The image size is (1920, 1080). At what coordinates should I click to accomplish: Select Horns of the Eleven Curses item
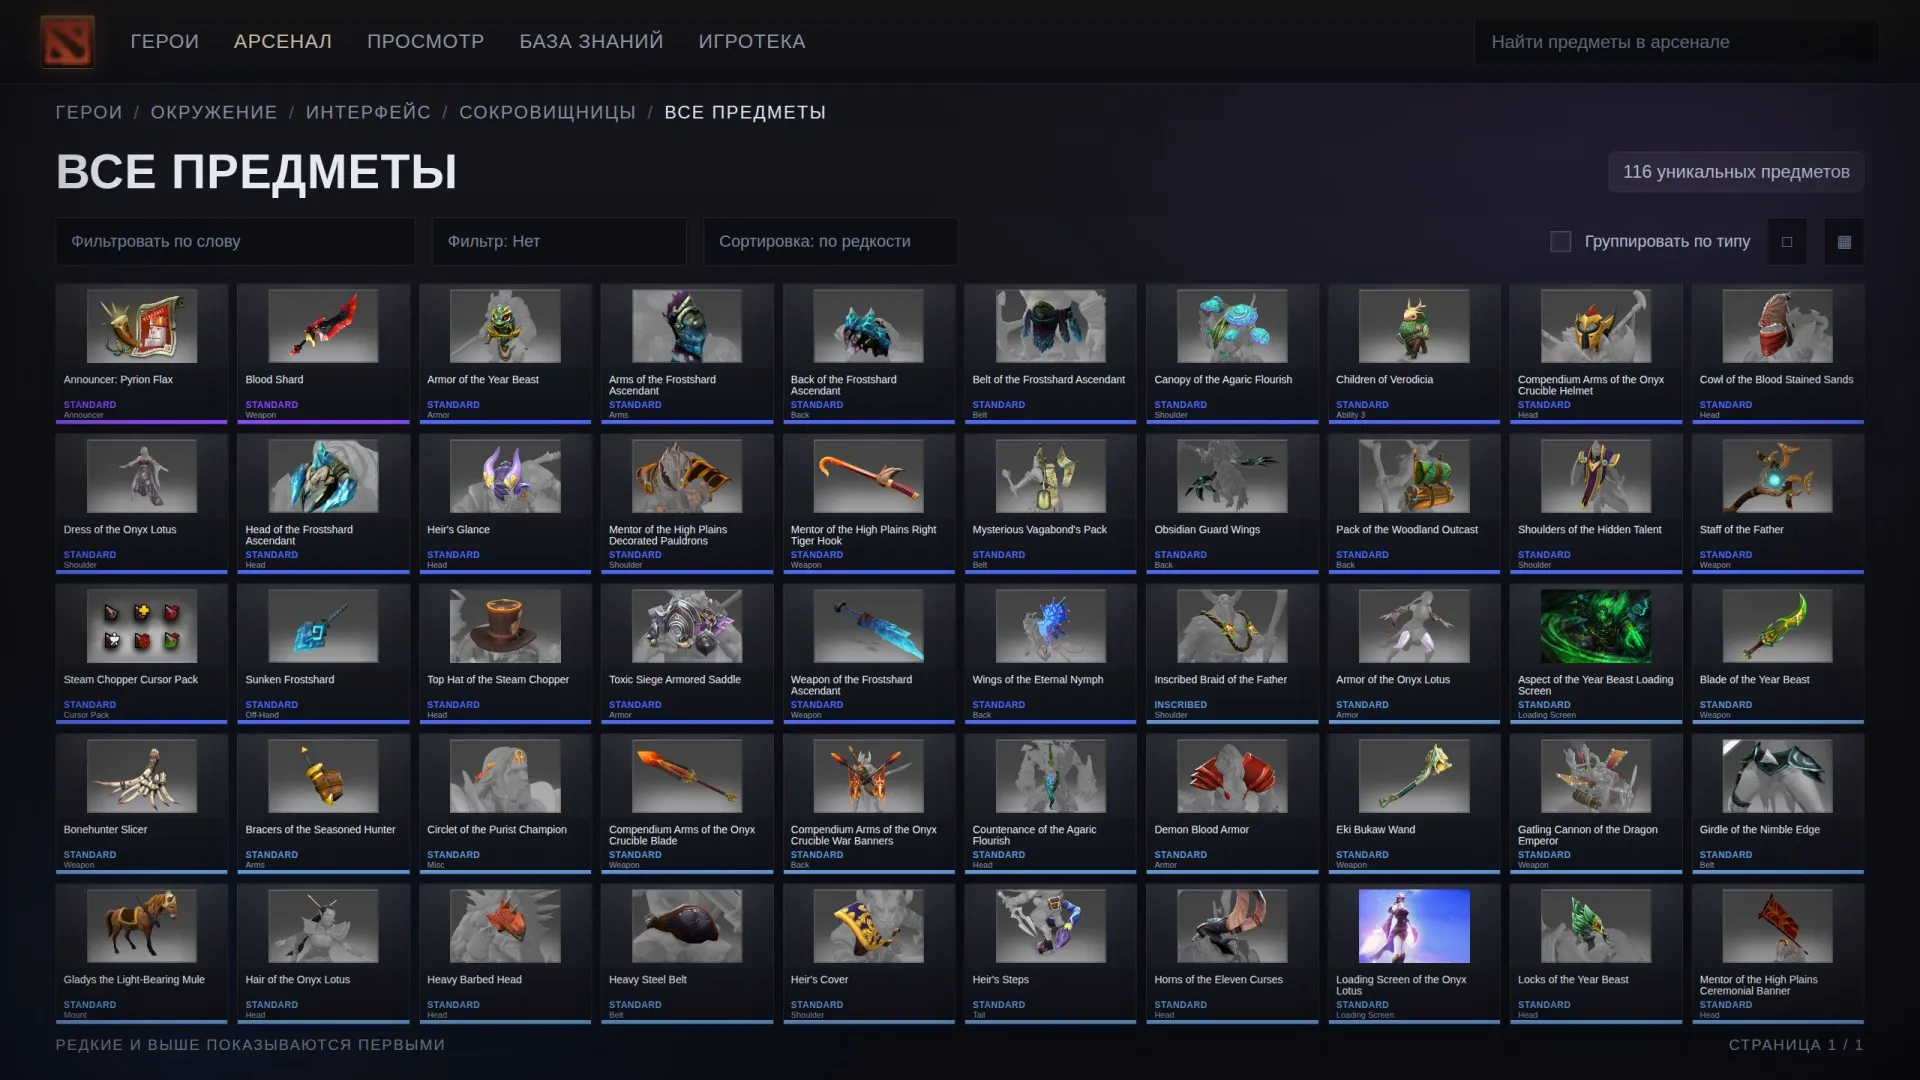coord(1232,953)
